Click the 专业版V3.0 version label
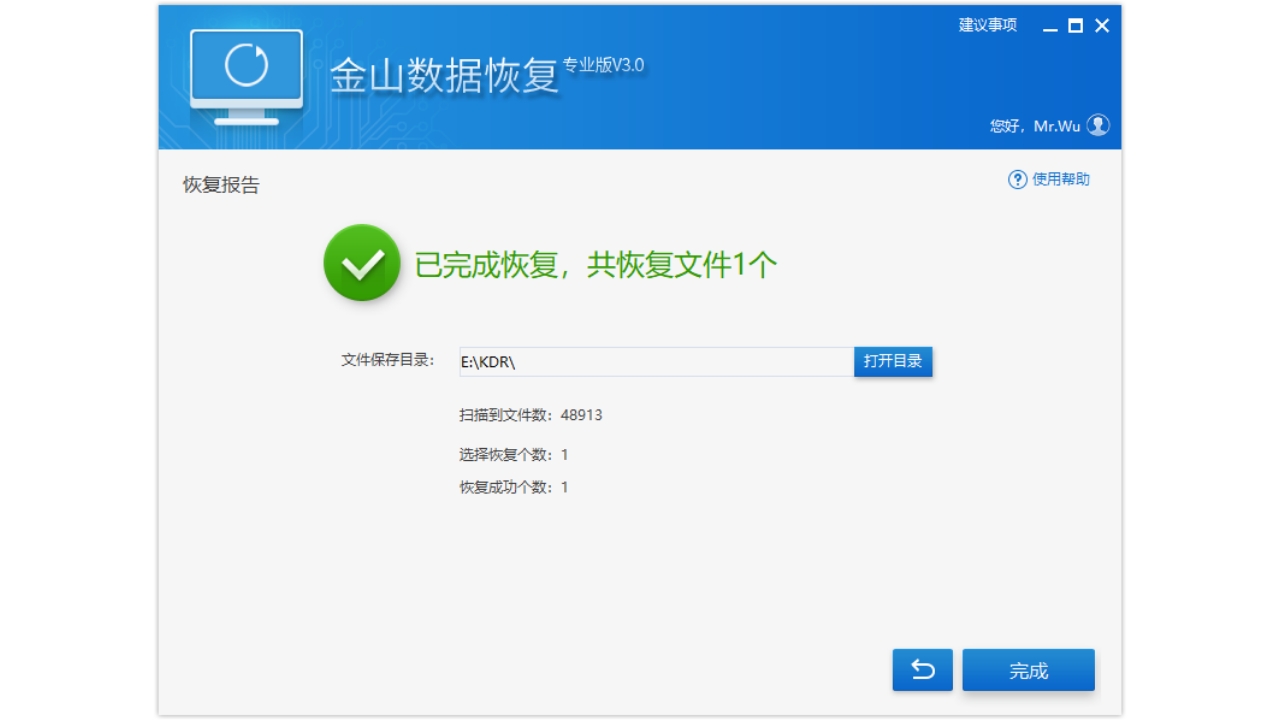This screenshot has height=720, width=1280. 603,65
